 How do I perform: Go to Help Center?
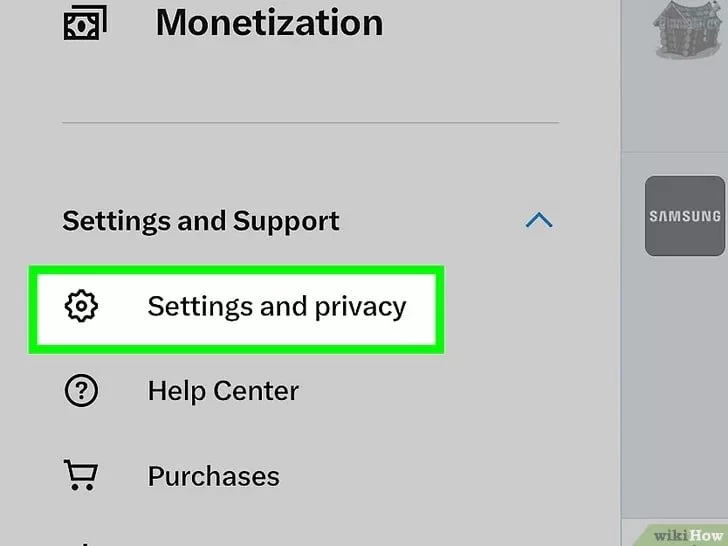click(x=223, y=391)
